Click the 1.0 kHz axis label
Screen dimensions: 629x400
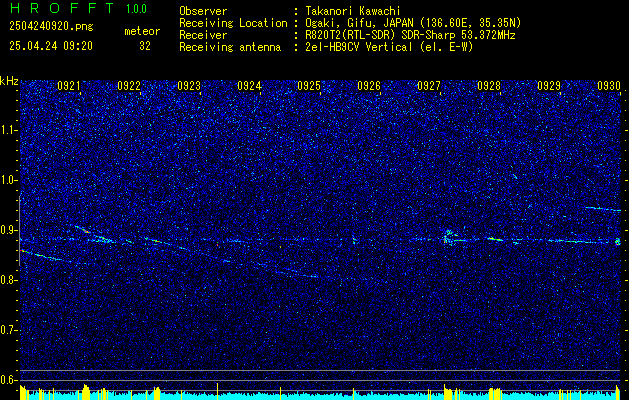pyautogui.click(x=9, y=181)
